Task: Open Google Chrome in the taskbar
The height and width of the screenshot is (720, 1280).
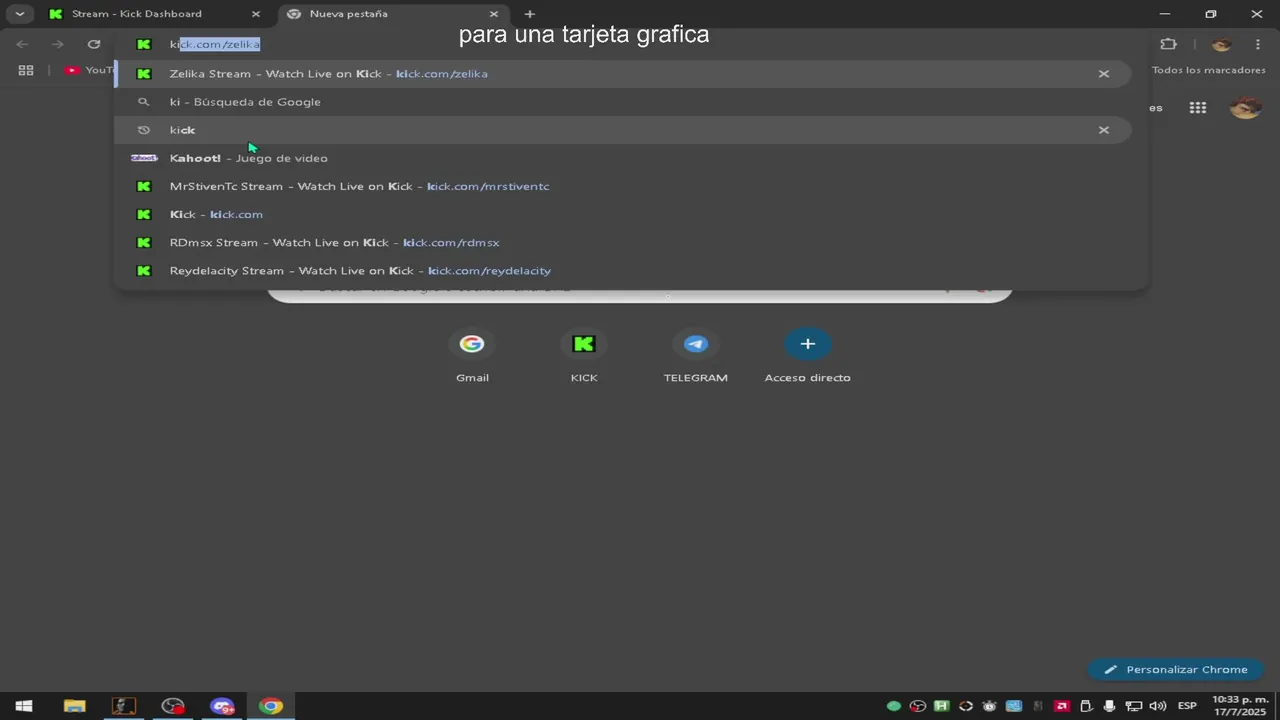Action: pos(270,706)
